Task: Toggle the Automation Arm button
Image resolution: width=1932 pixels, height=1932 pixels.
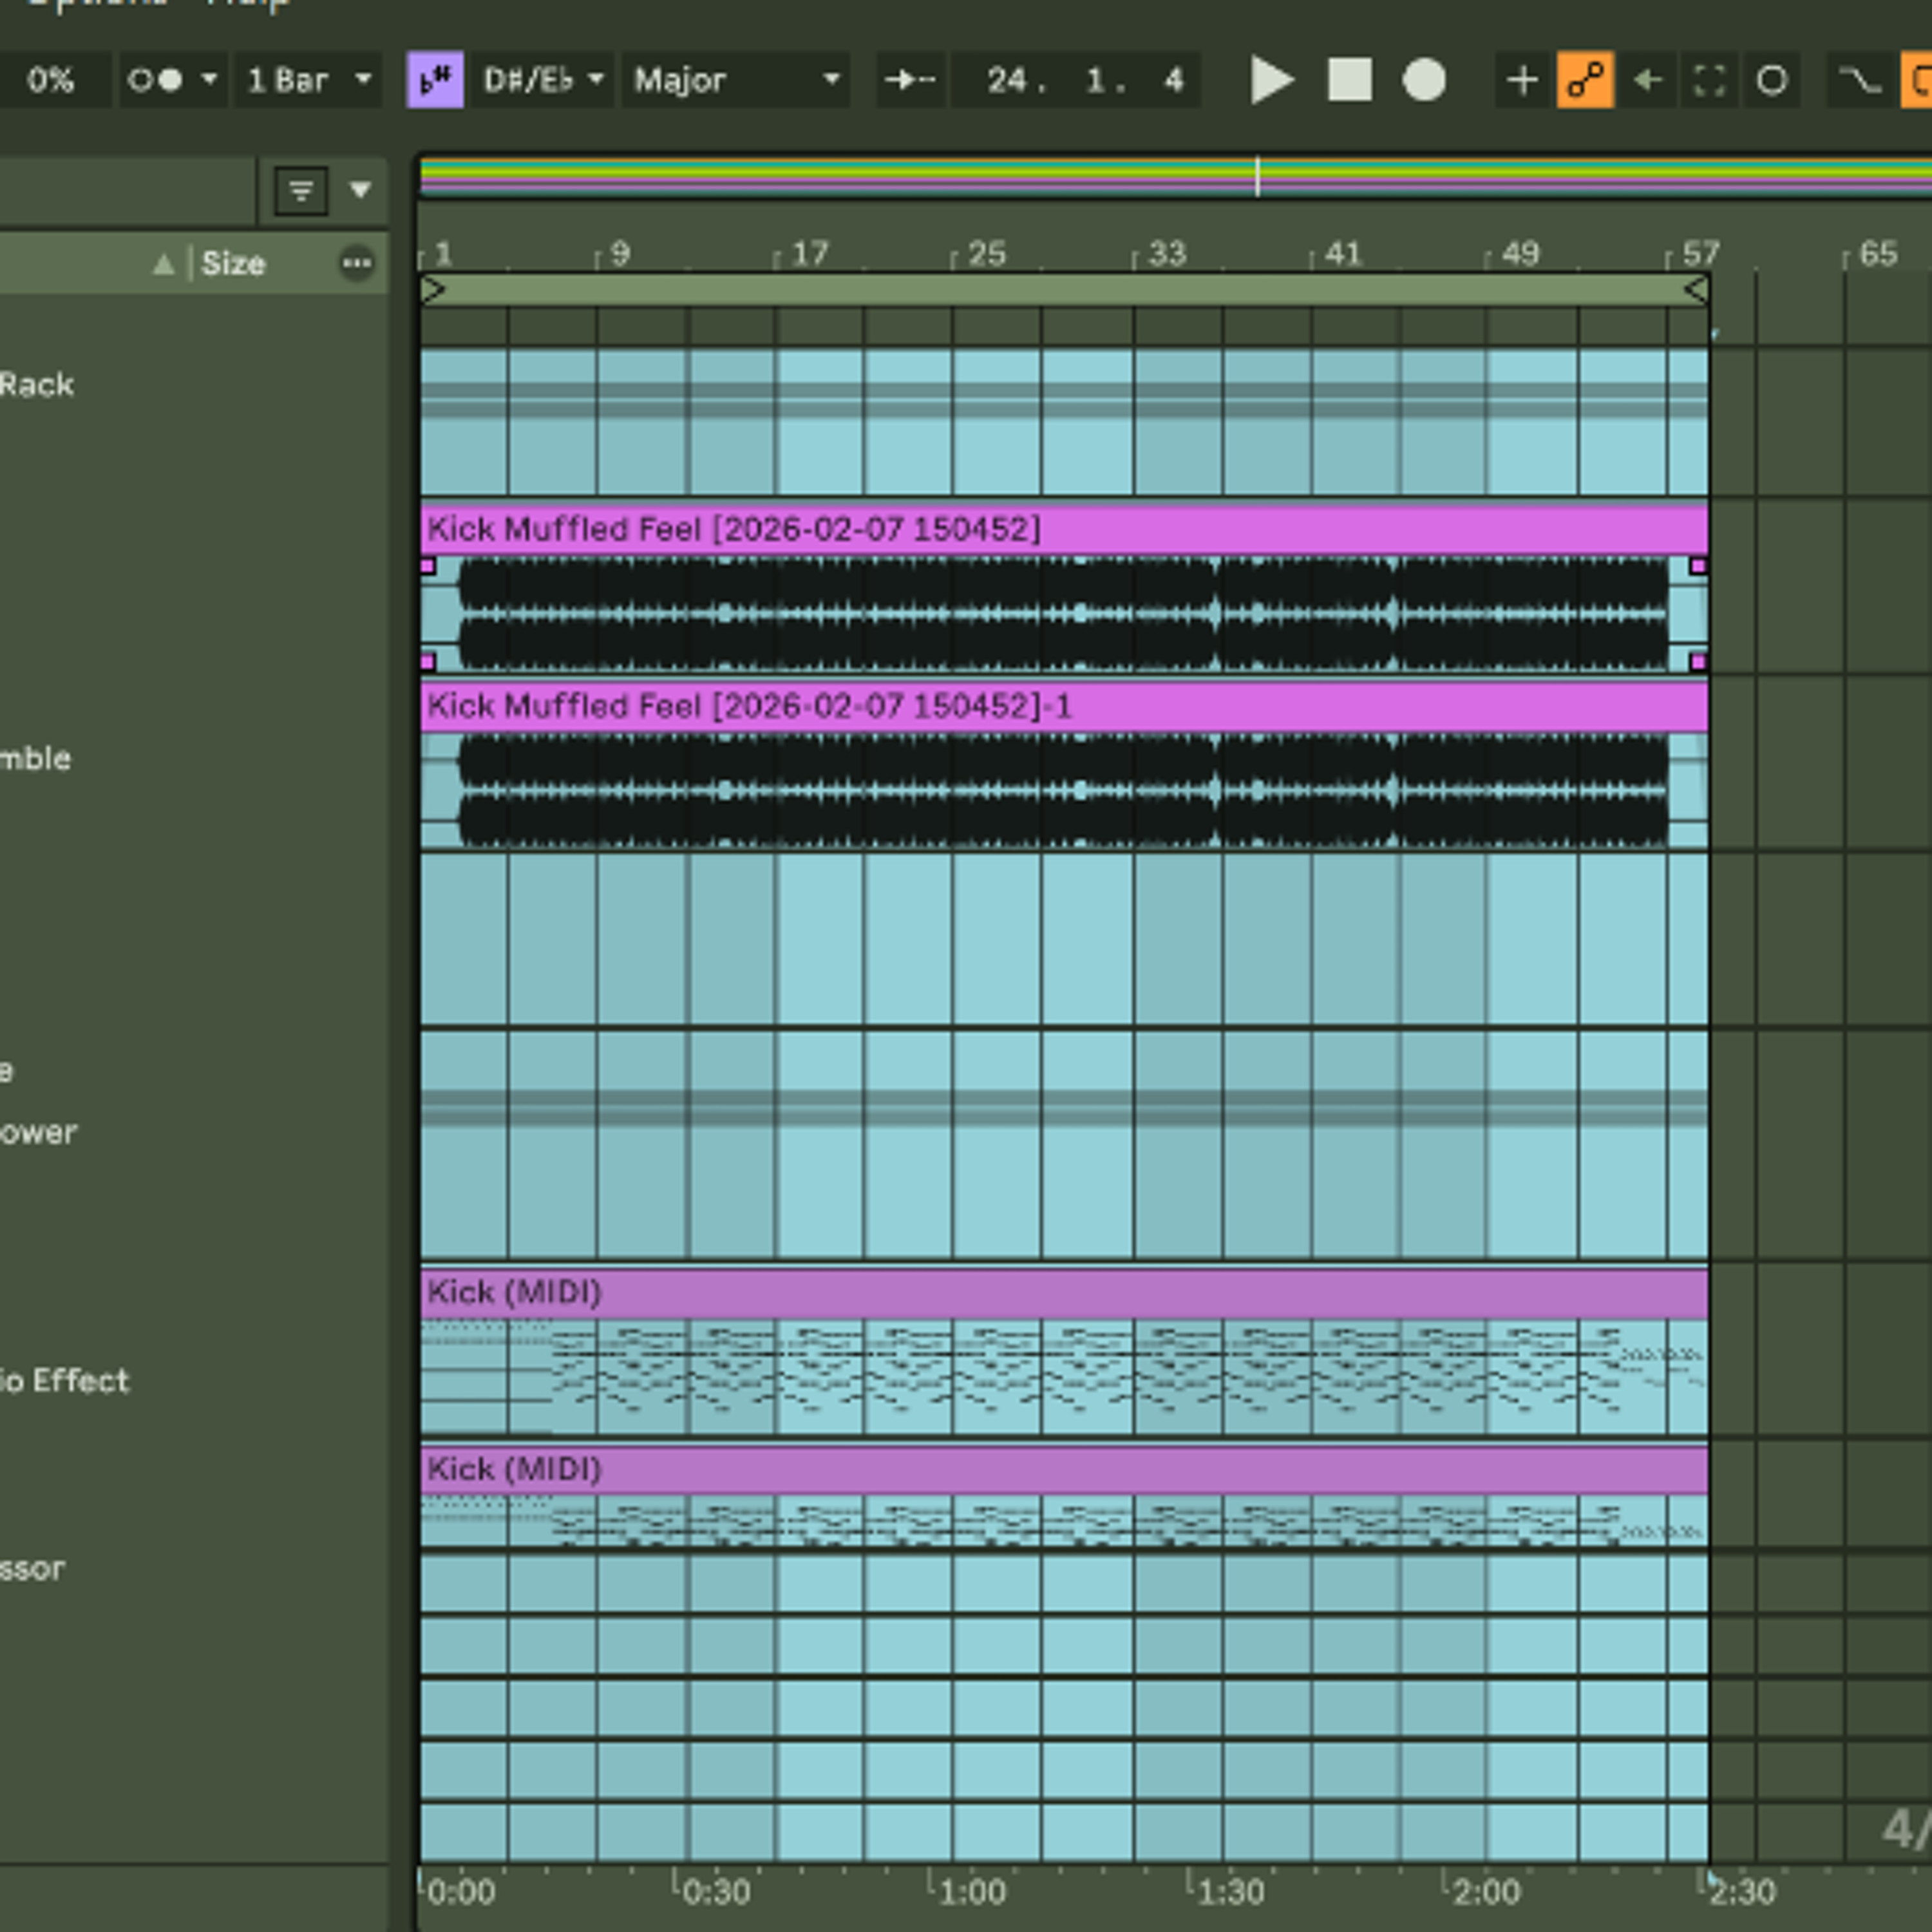Action: pos(1585,80)
